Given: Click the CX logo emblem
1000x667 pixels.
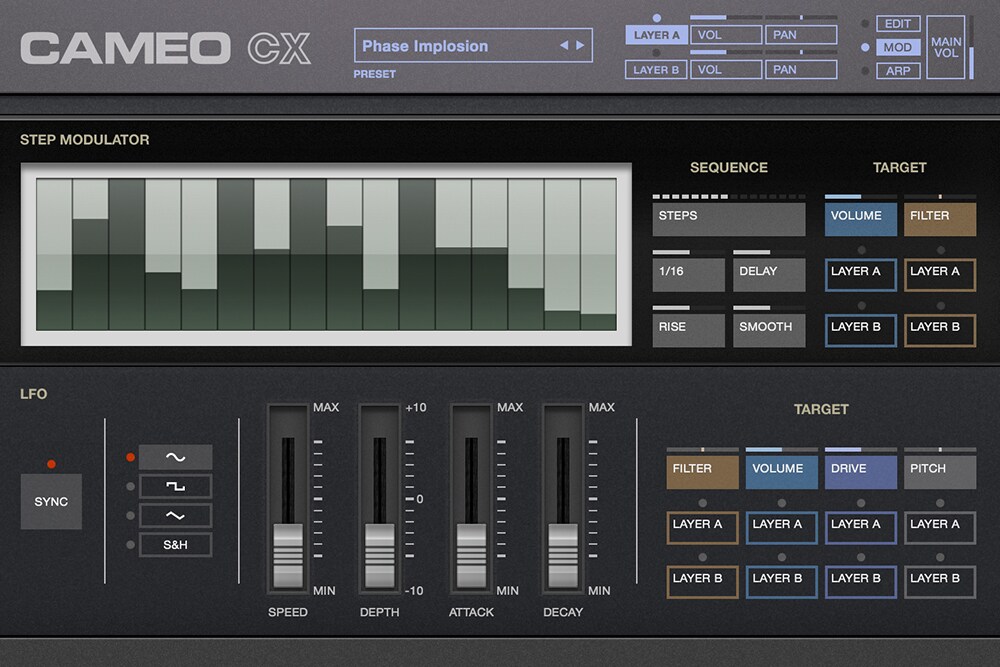Looking at the screenshot, I should pyautogui.click(x=280, y=48).
